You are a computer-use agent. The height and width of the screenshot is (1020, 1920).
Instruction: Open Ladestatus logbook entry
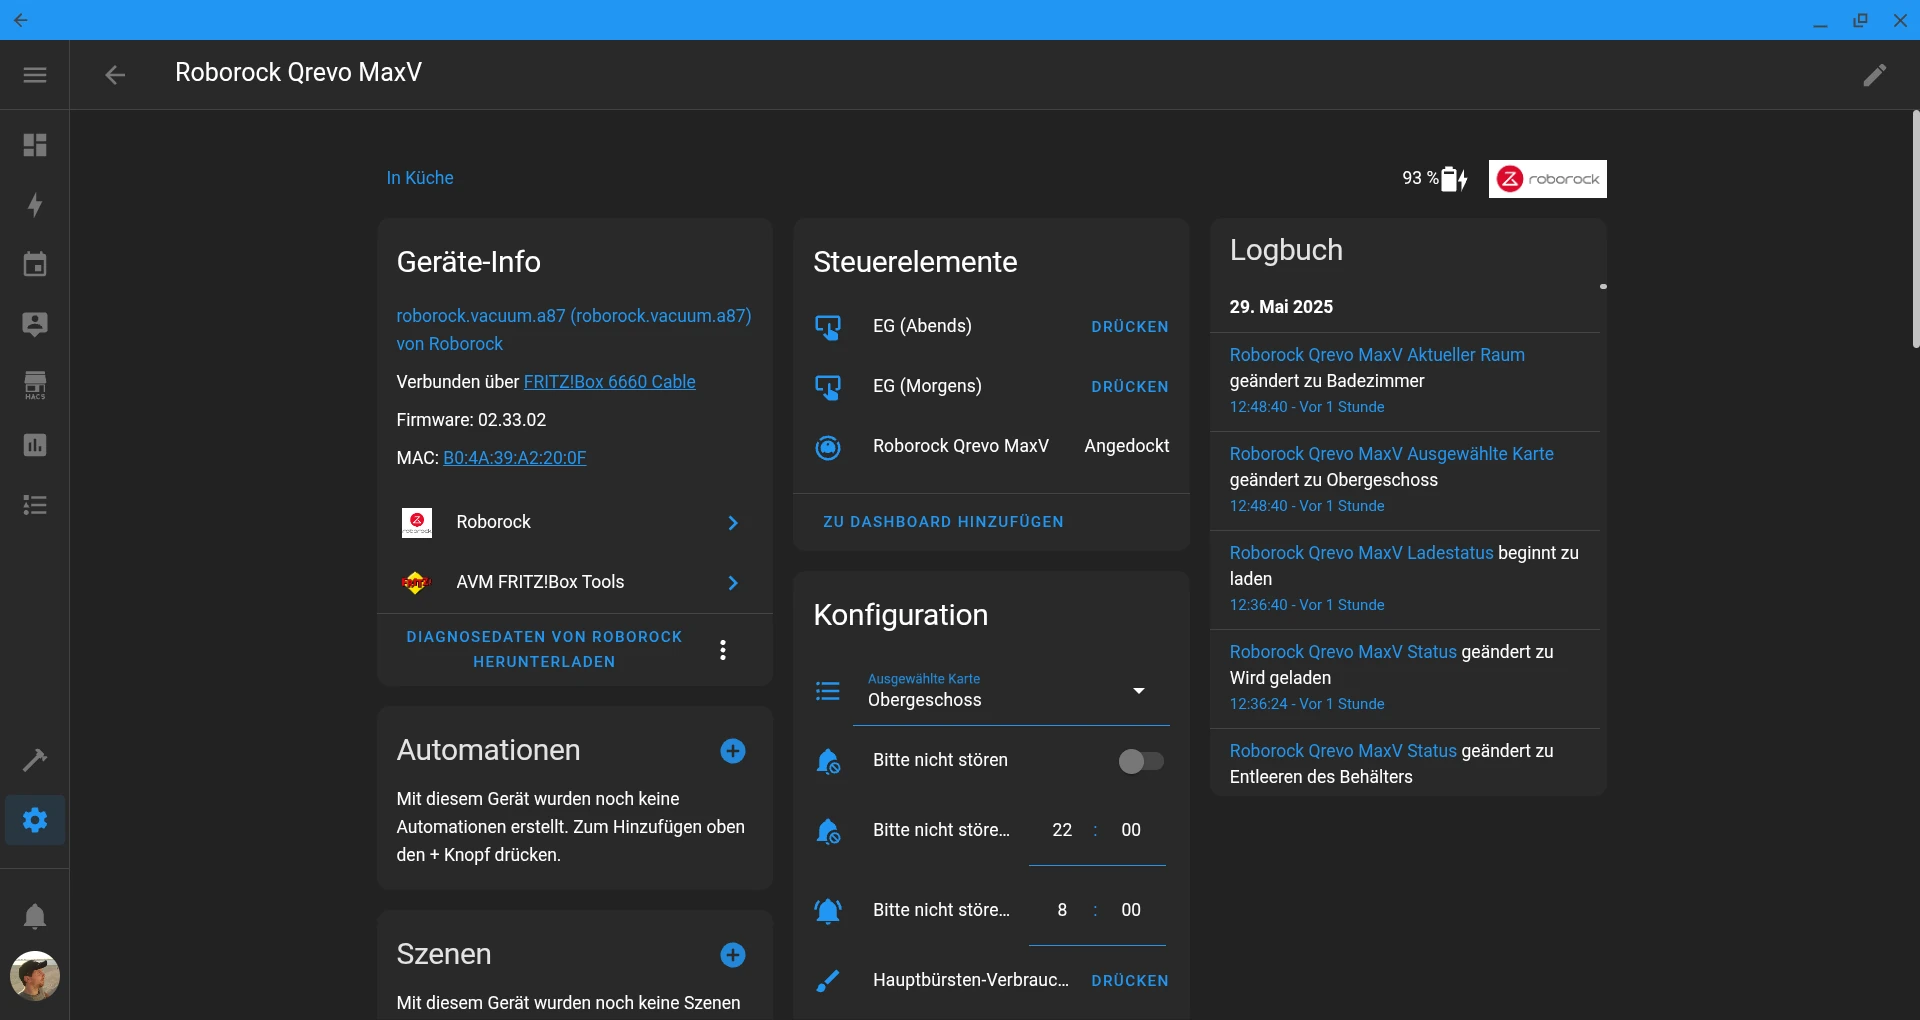click(x=1361, y=553)
